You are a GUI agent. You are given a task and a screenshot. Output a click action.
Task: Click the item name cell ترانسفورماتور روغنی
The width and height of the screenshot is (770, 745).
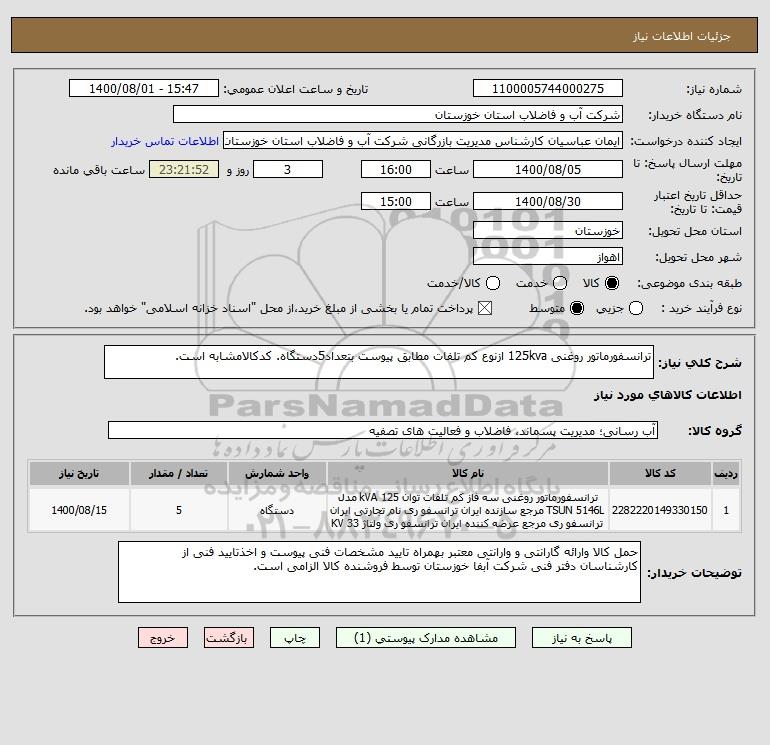click(468, 510)
